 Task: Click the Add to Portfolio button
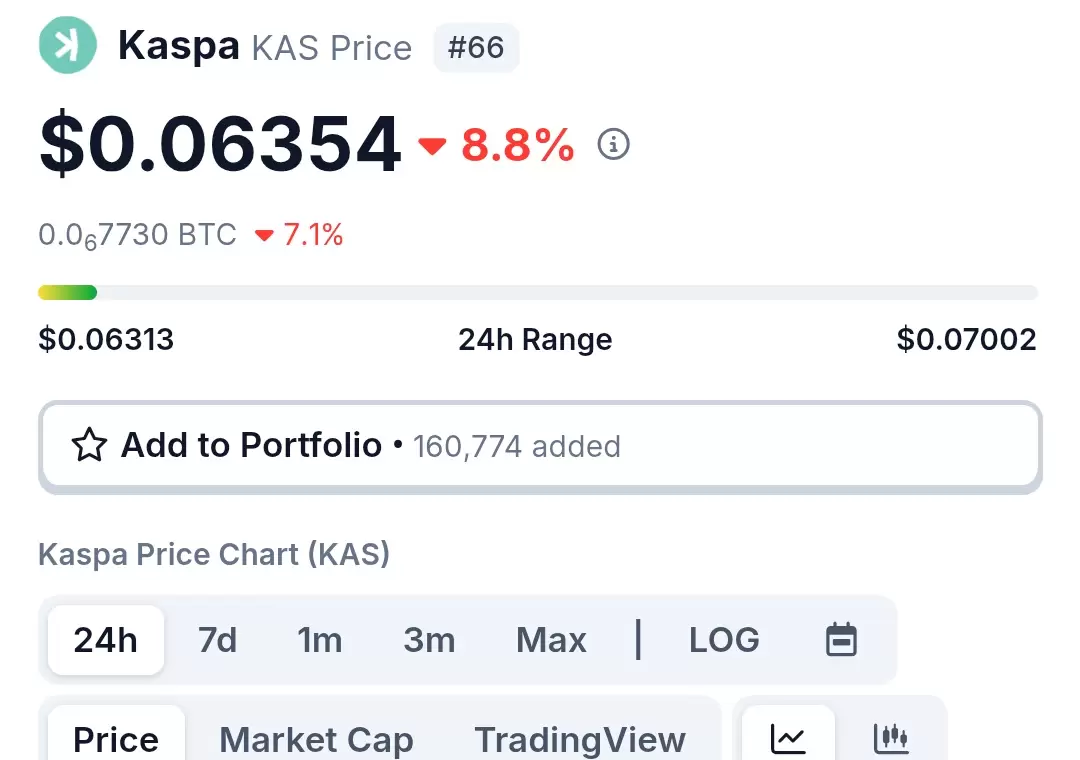pos(540,446)
